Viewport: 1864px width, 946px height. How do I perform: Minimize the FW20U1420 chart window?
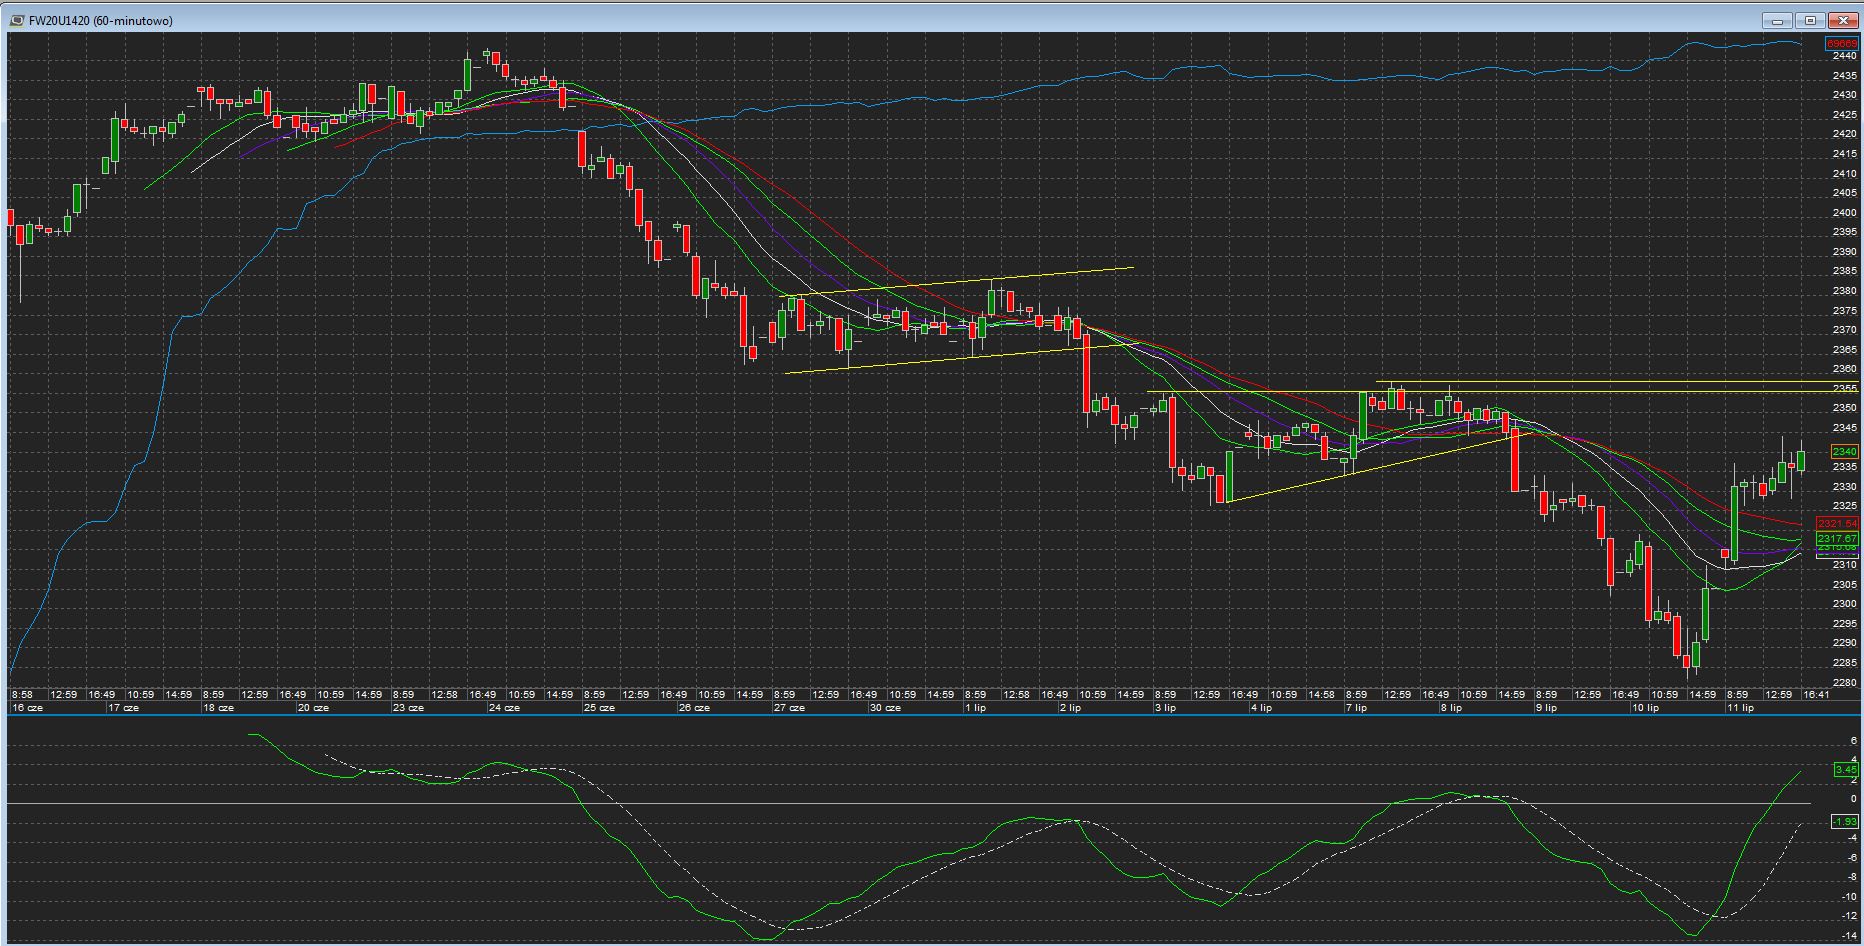tap(1777, 20)
